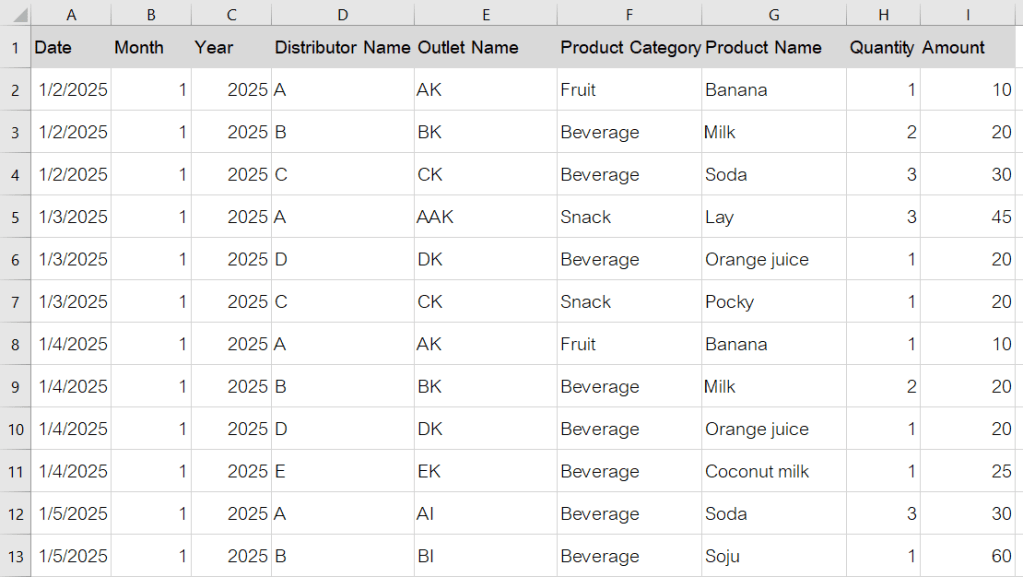This screenshot has height=577, width=1023.
Task: Click the Quantity header cell
Action: pyautogui.click(x=883, y=47)
